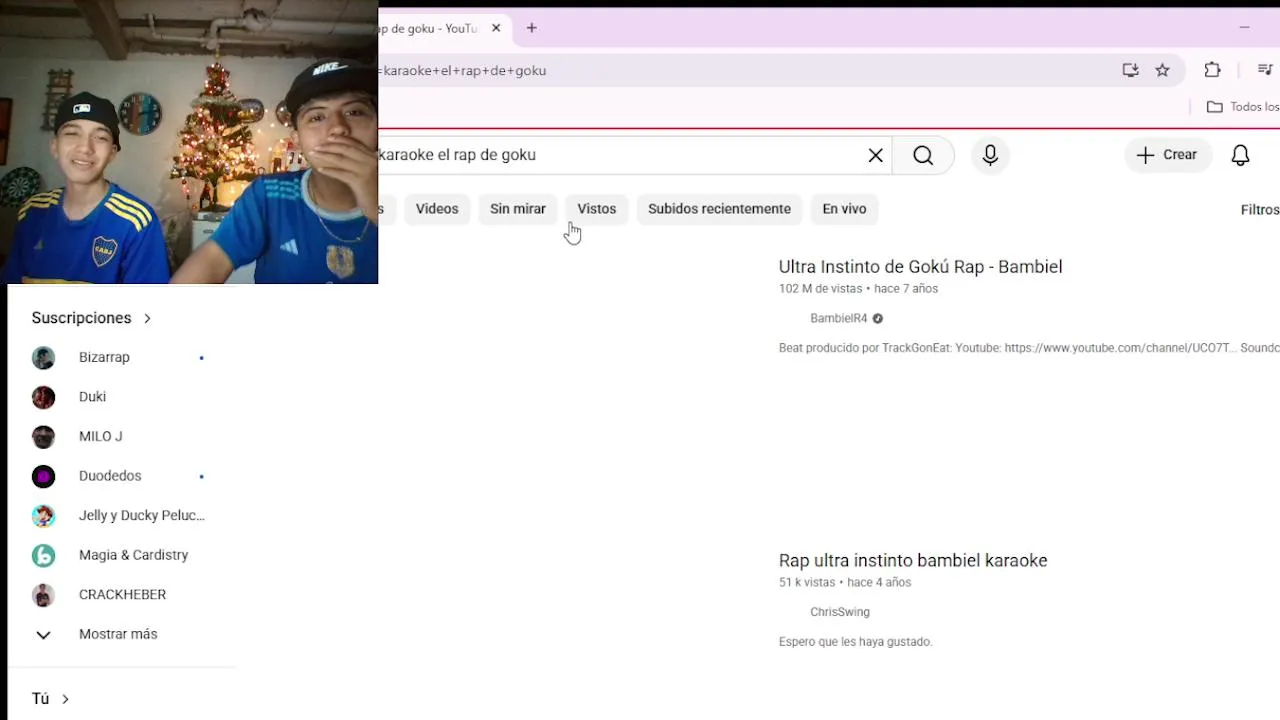Open the Filtros options
Image resolution: width=1280 pixels, height=720 pixels.
(1259, 210)
